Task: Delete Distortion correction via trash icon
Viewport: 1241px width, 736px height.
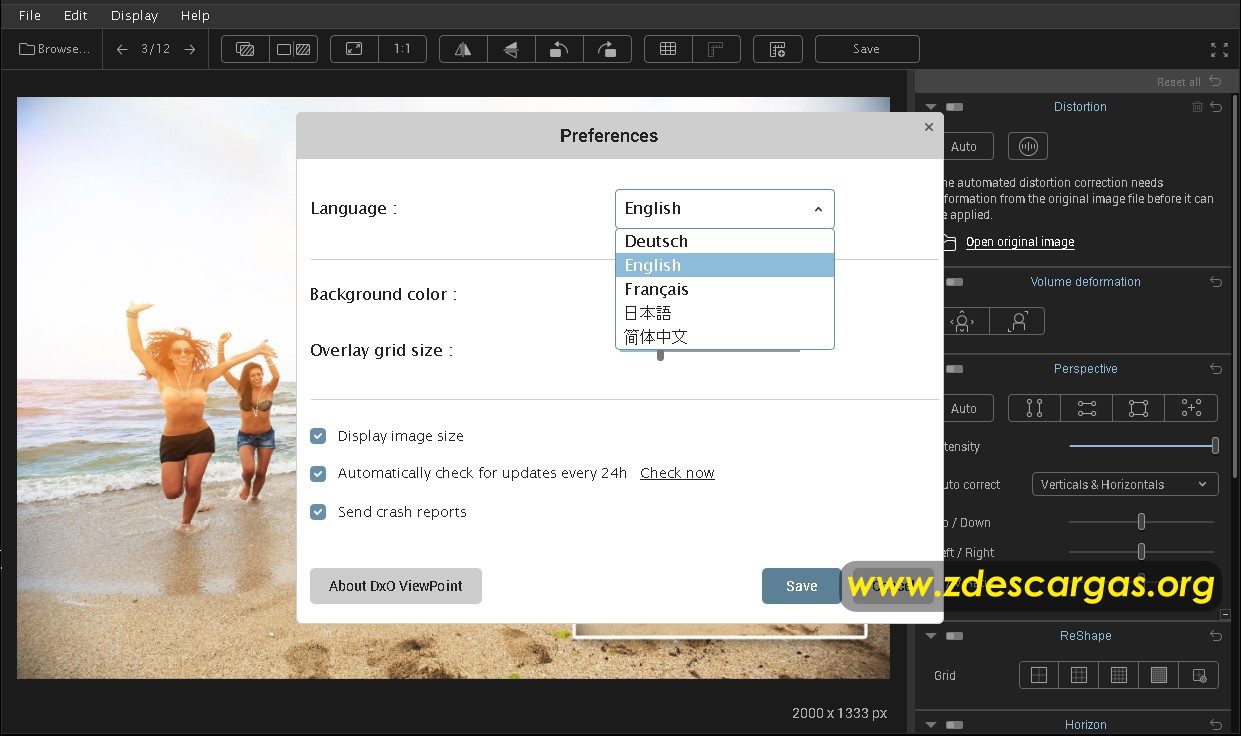Action: coord(1197,107)
